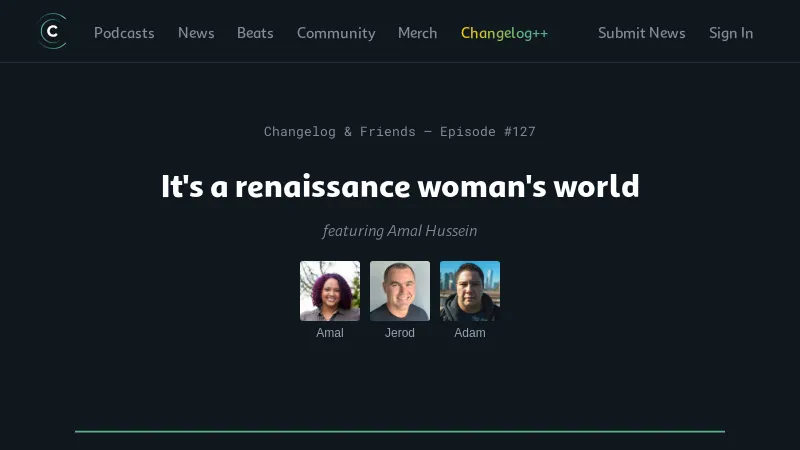This screenshot has height=450, width=800.
Task: Click the Changelog logo icon
Action: pyautogui.click(x=52, y=32)
